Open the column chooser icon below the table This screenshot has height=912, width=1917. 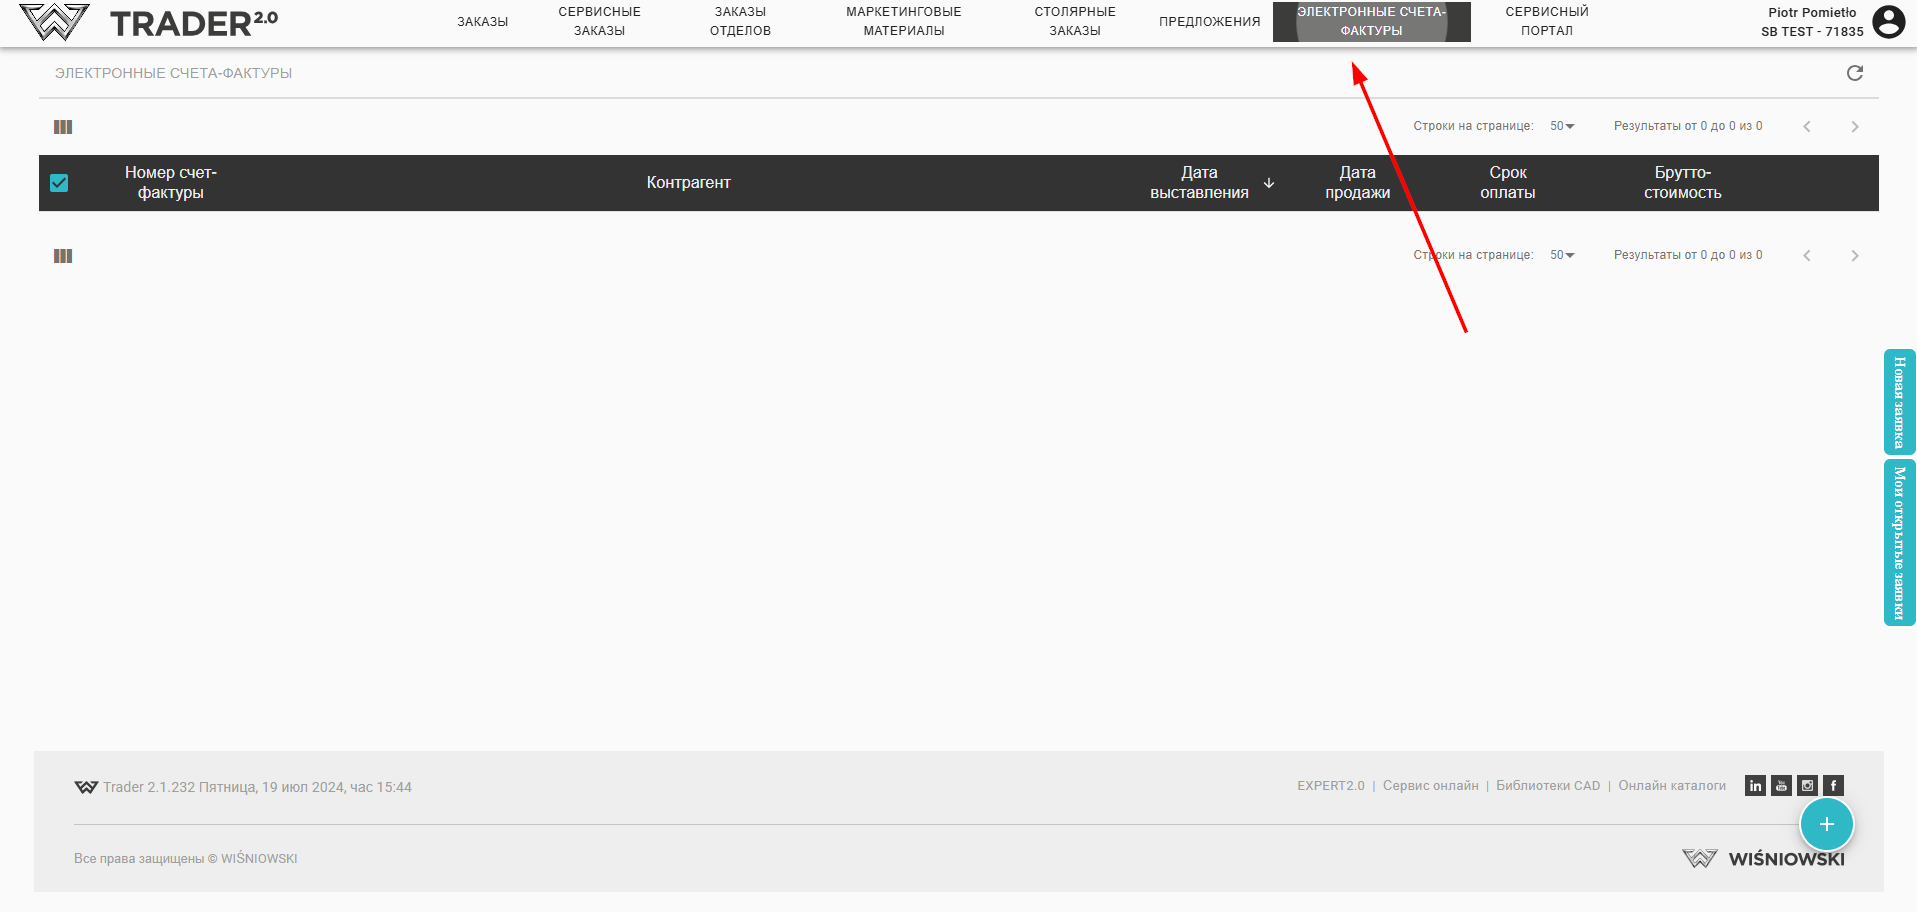coord(63,256)
